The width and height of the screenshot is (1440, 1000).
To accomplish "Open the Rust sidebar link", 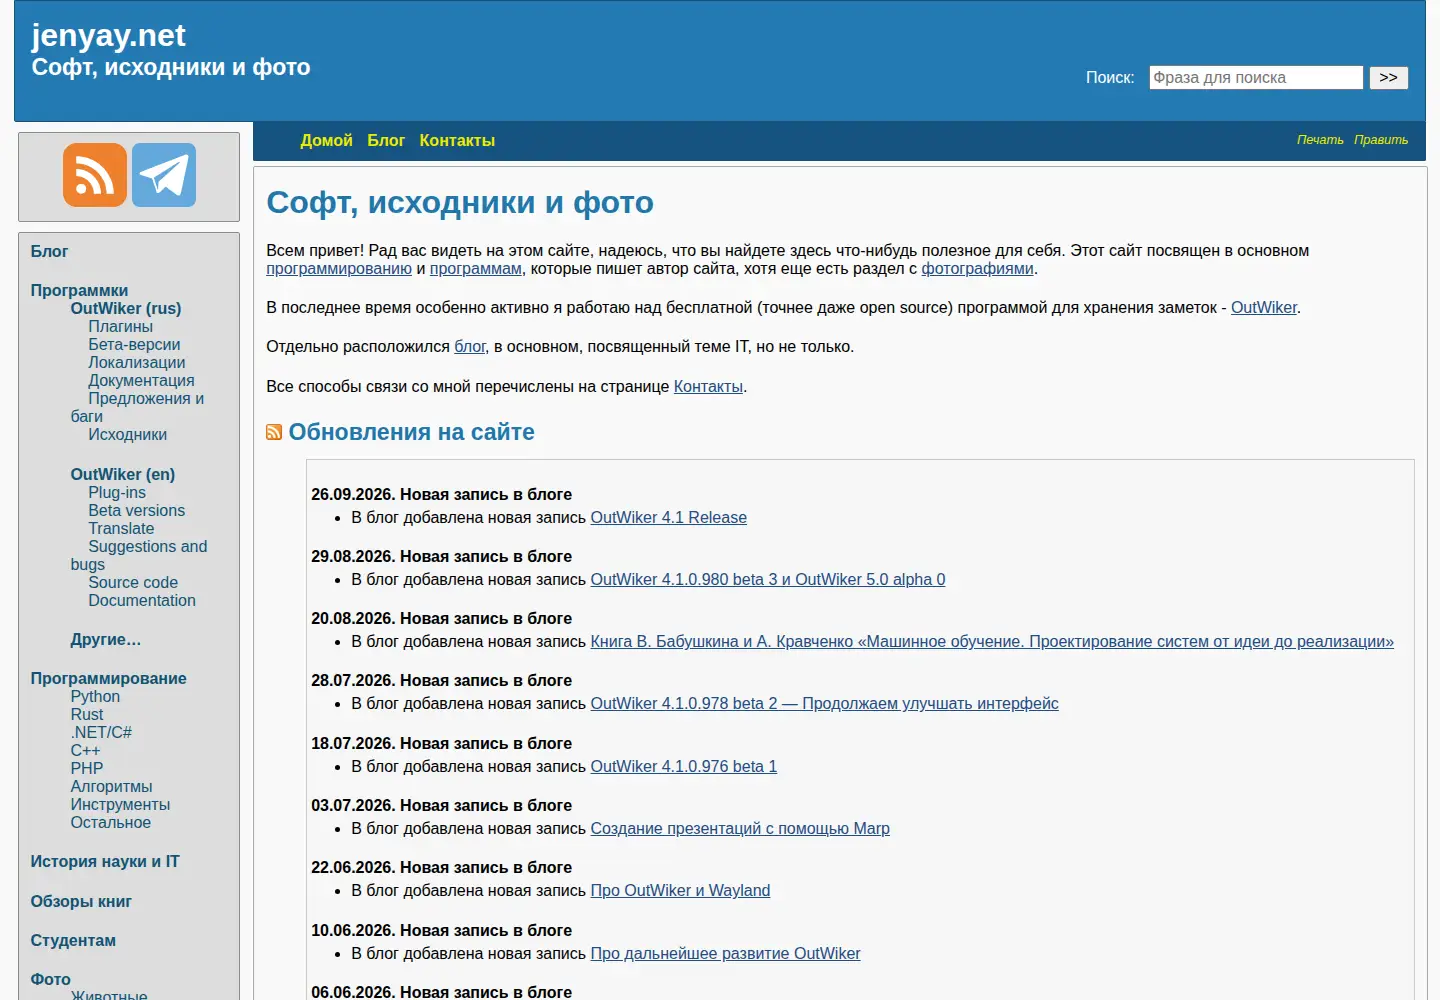I will (86, 714).
